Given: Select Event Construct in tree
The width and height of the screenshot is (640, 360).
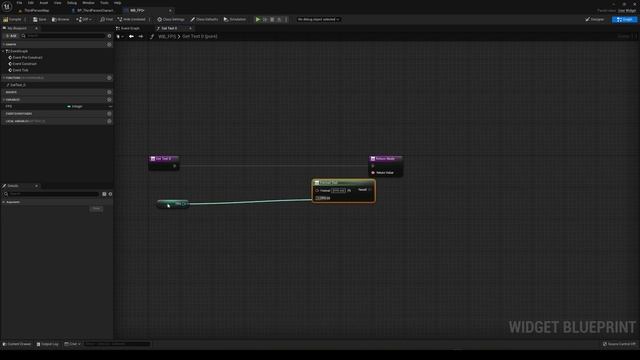Looking at the screenshot, I should 24,64.
